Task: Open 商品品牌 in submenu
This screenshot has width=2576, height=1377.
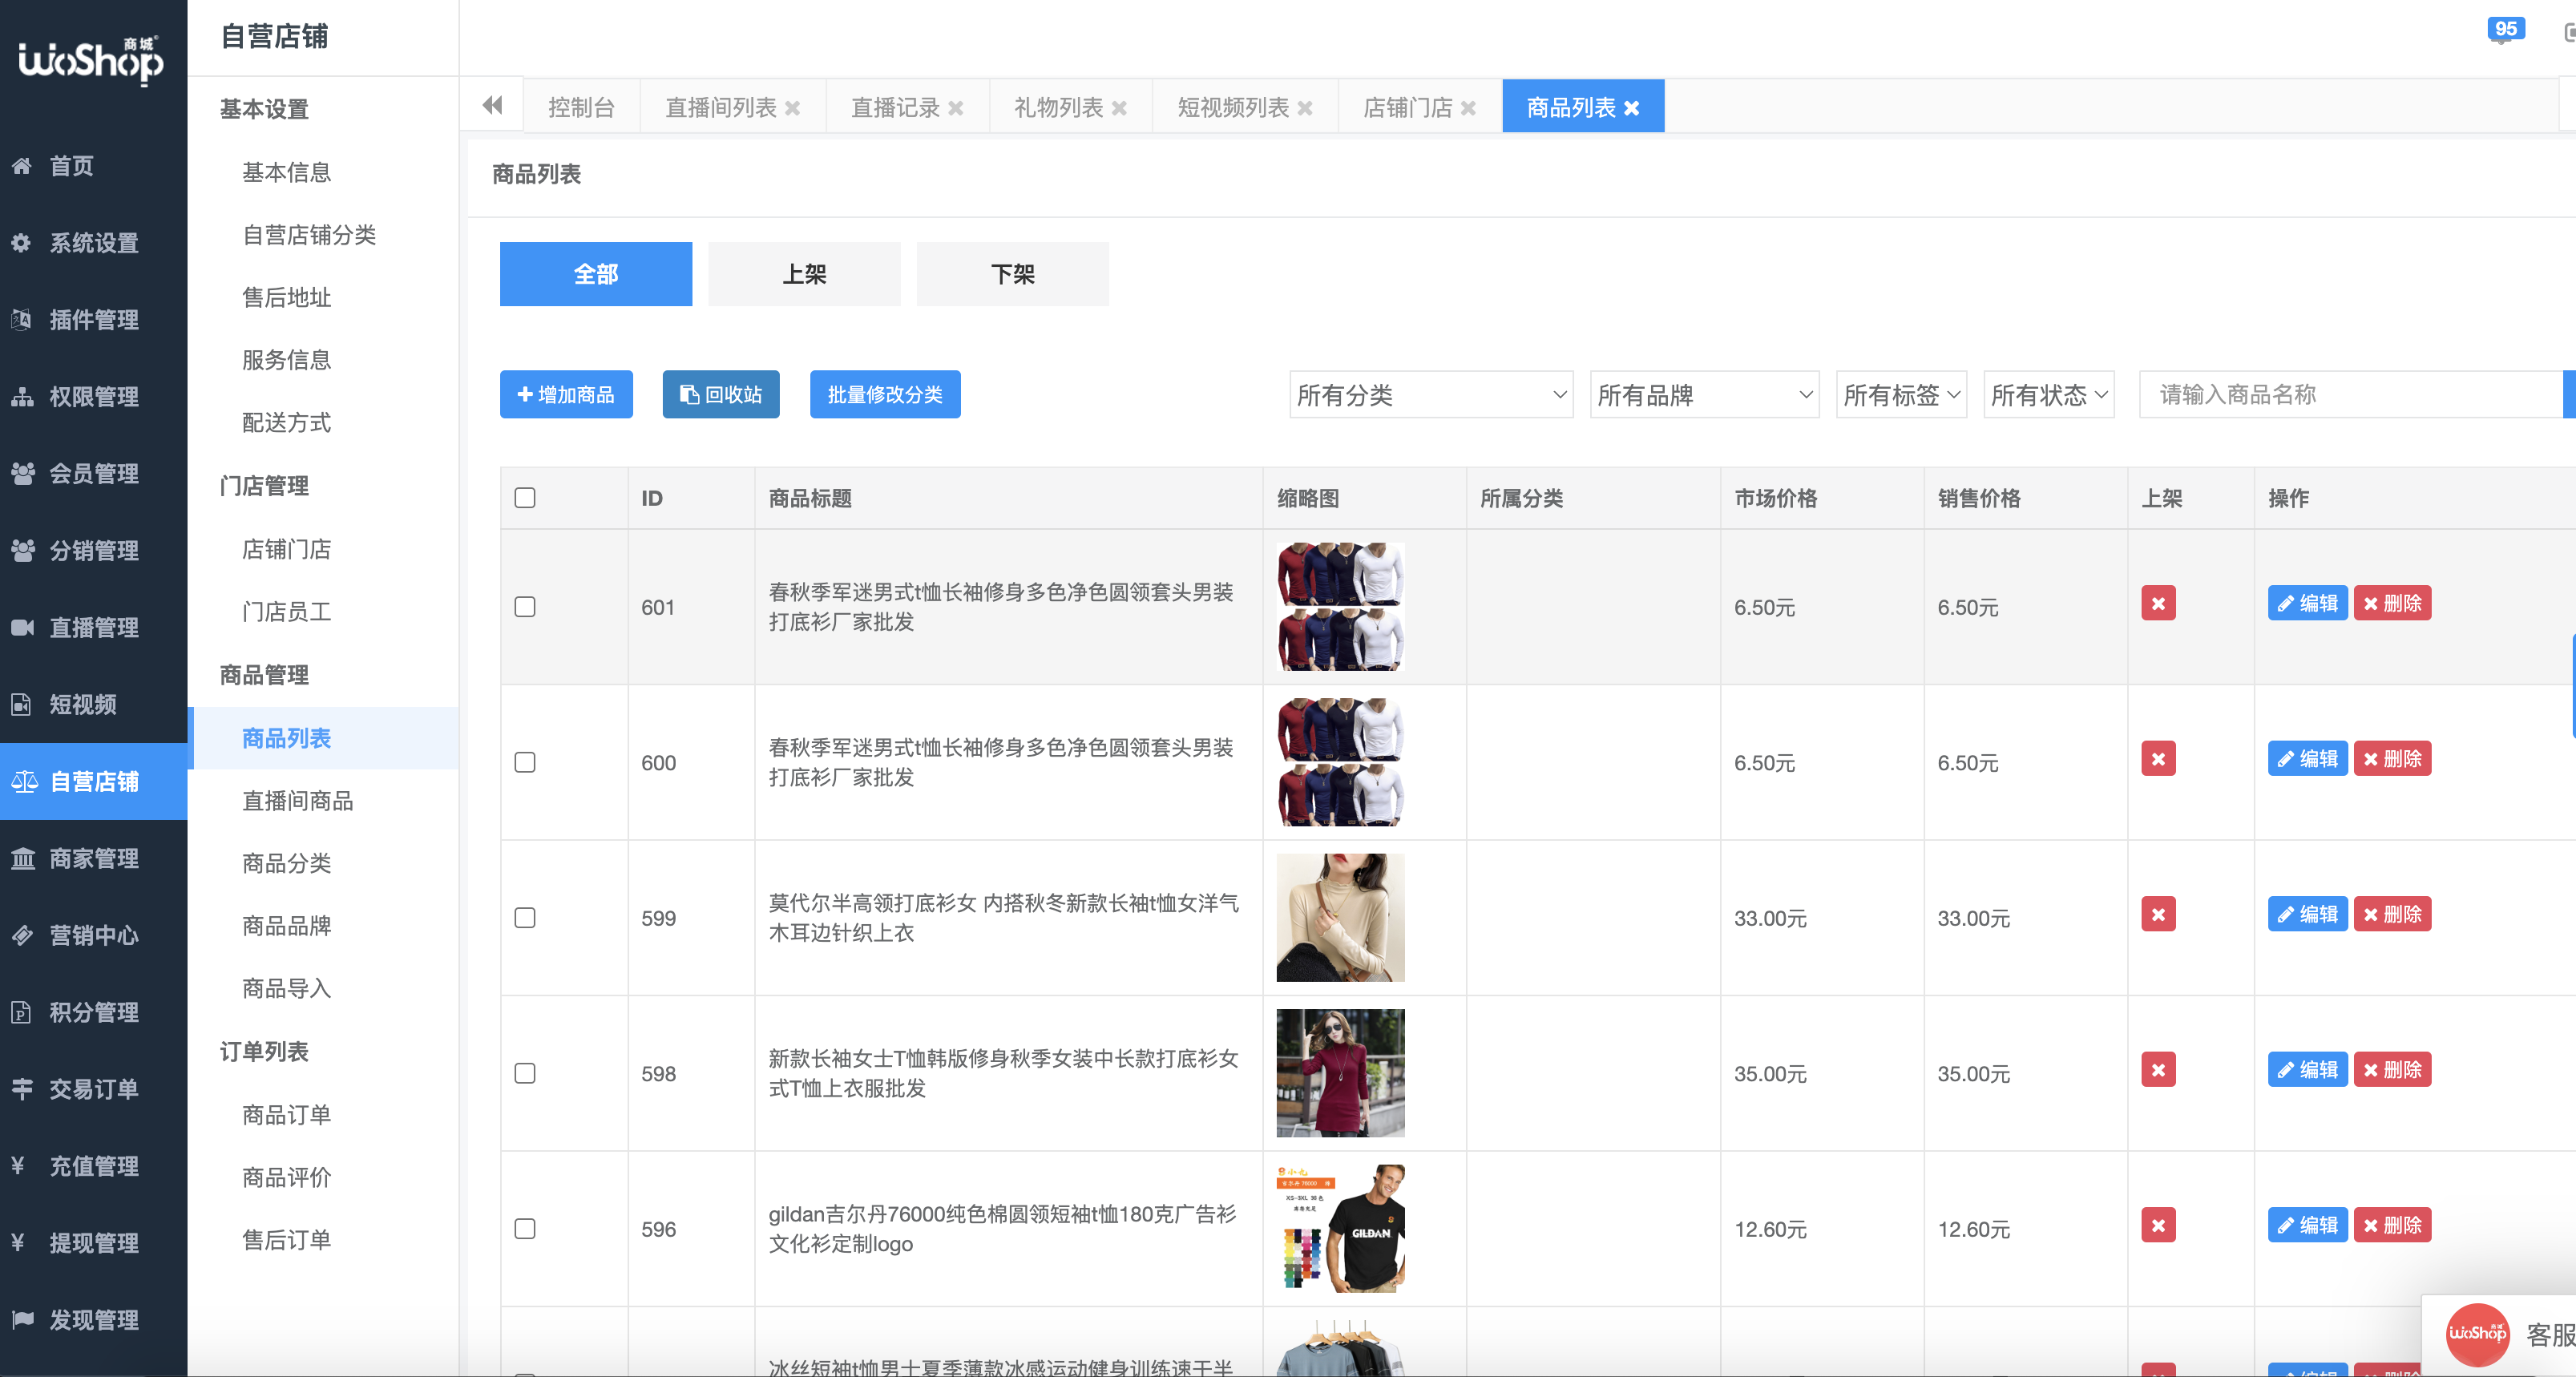Action: pyautogui.click(x=286, y=927)
